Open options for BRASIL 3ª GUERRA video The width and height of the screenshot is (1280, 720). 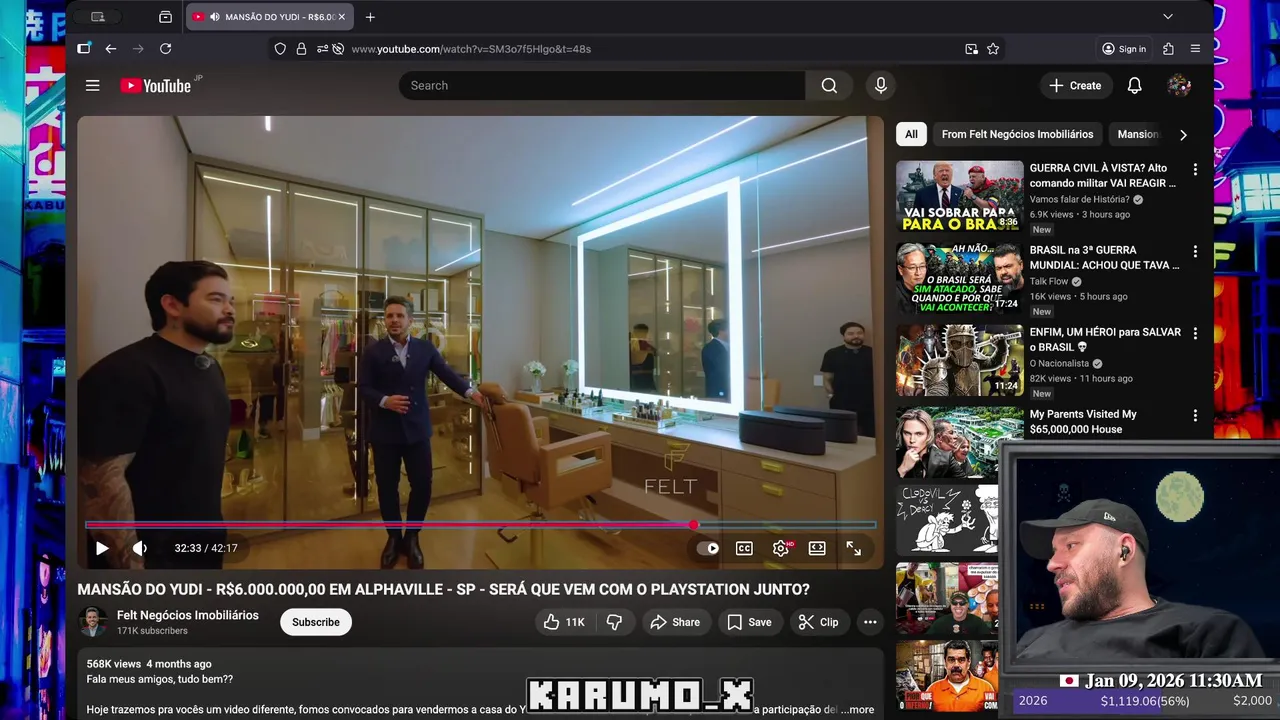1194,252
